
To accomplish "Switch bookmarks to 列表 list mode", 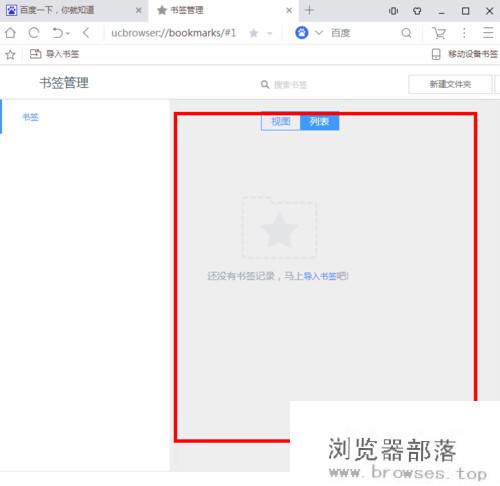I will point(319,121).
